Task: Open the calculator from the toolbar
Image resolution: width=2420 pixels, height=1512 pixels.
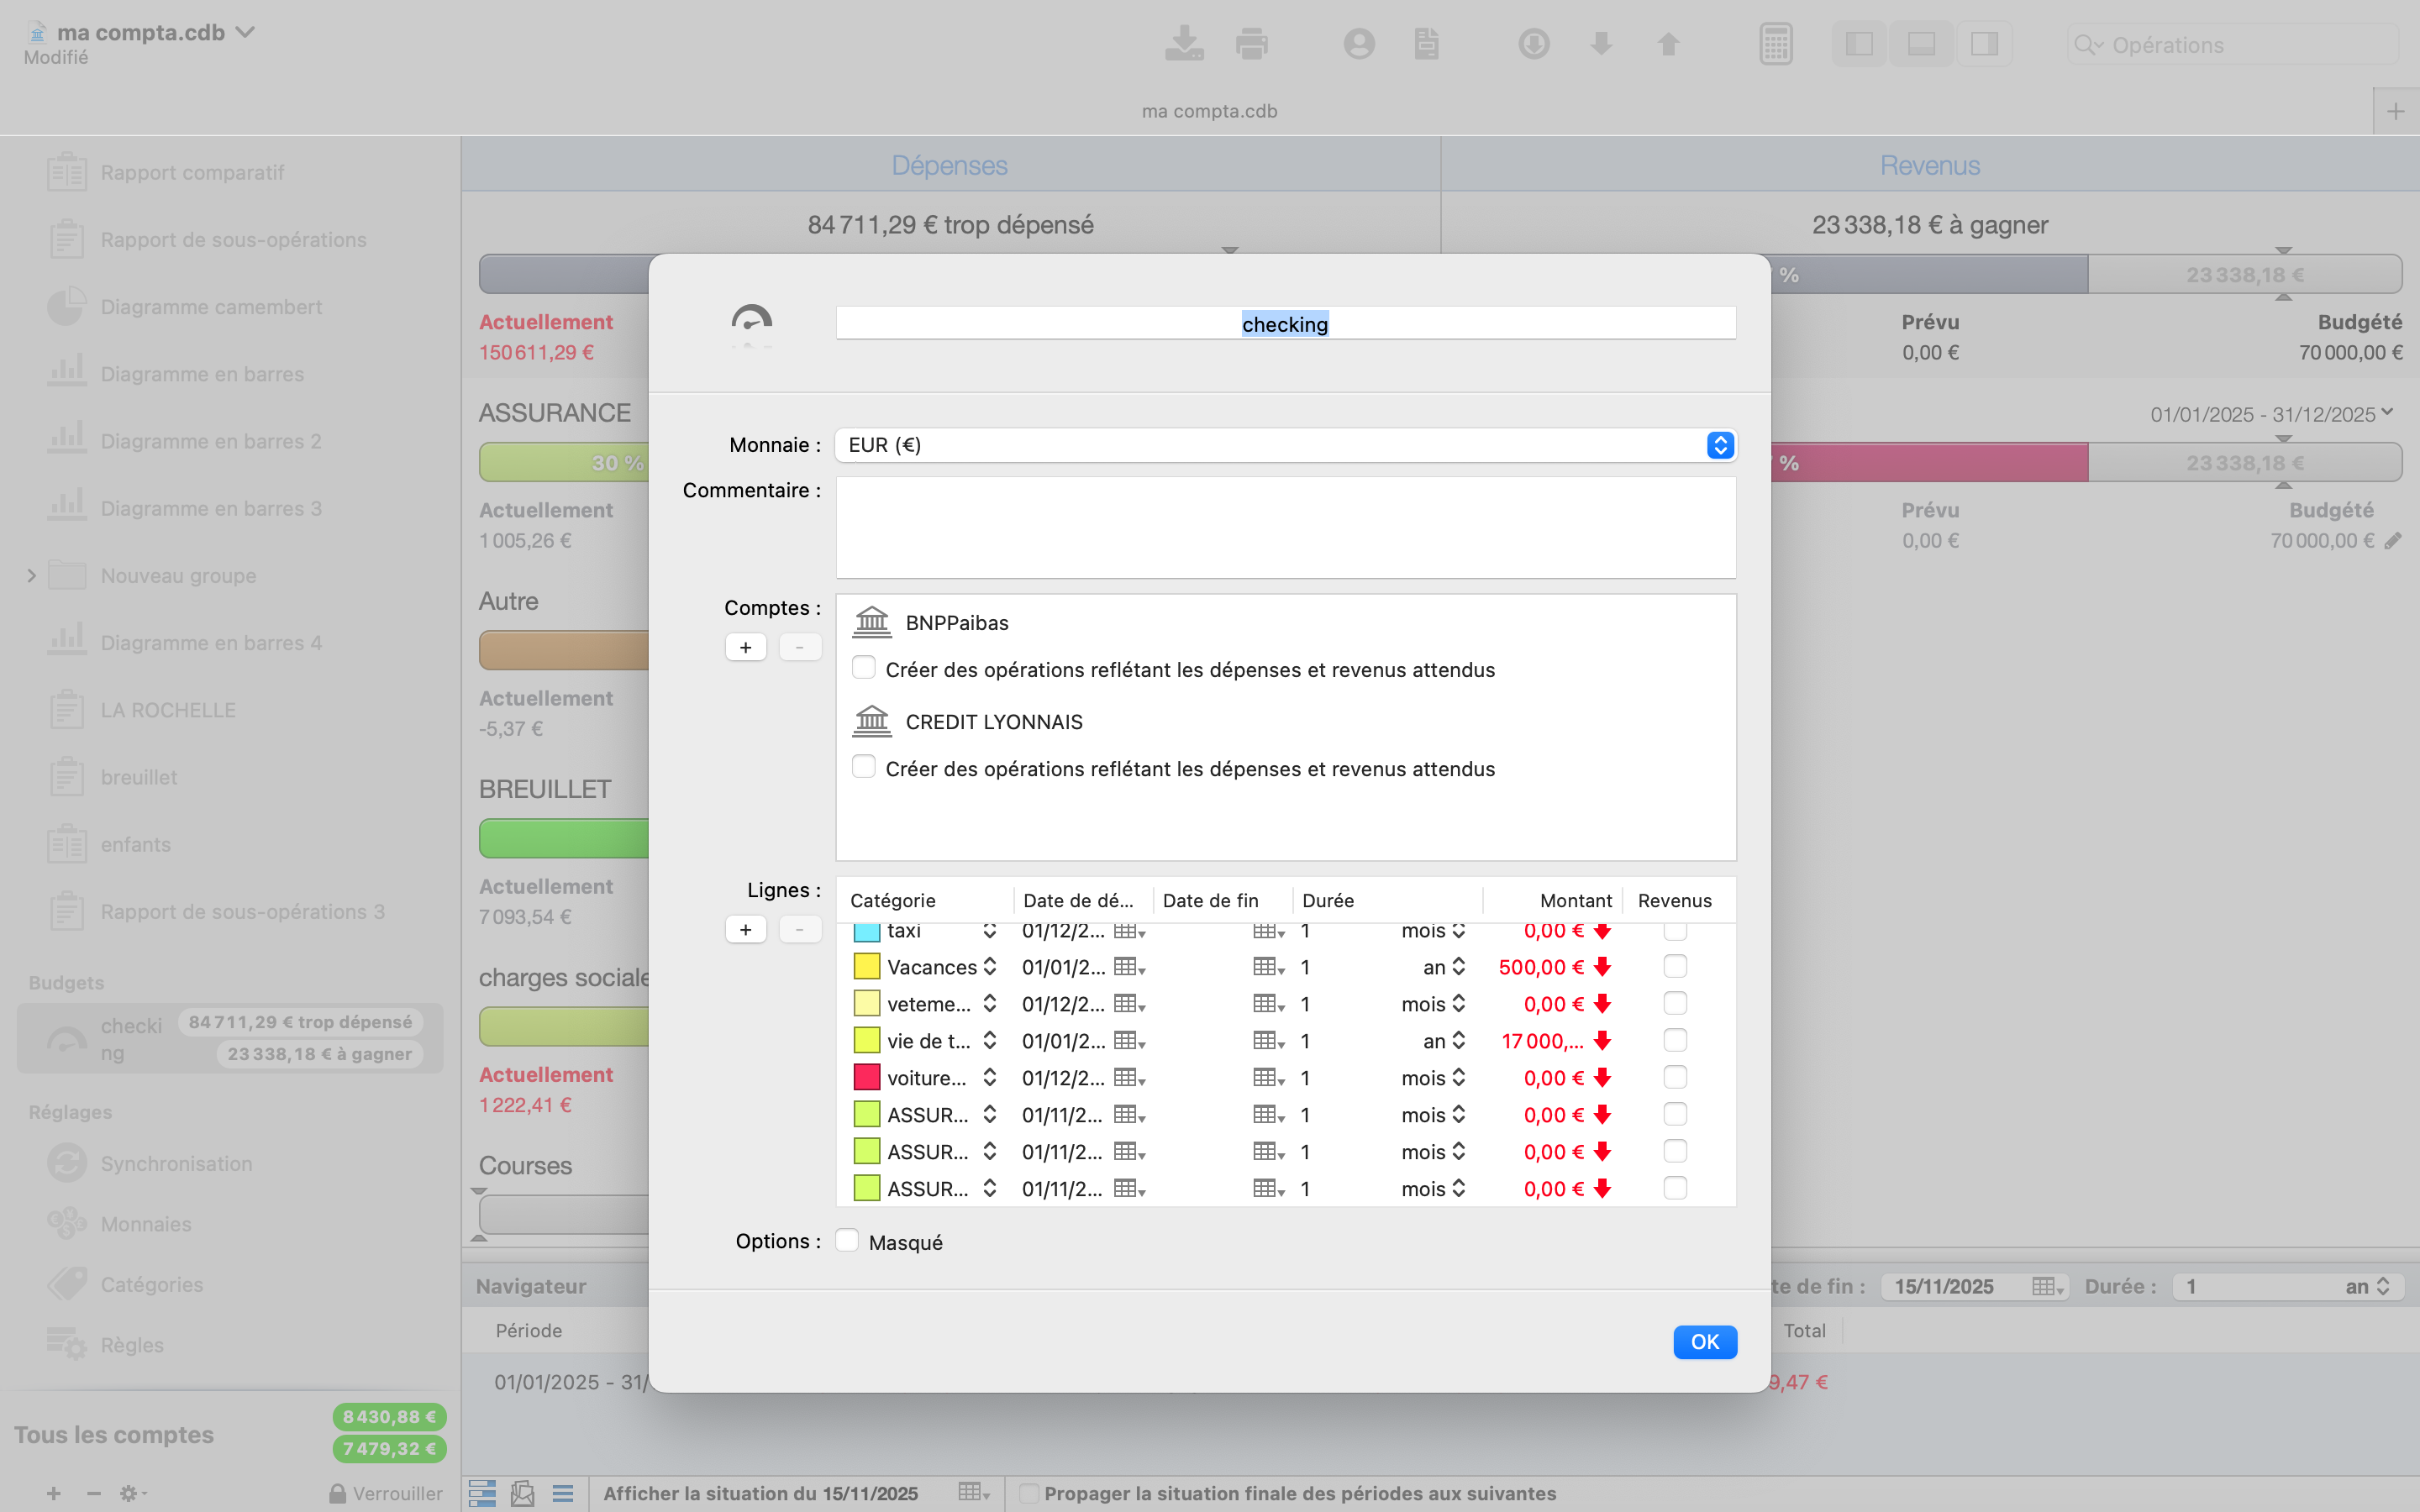Action: (1775, 44)
